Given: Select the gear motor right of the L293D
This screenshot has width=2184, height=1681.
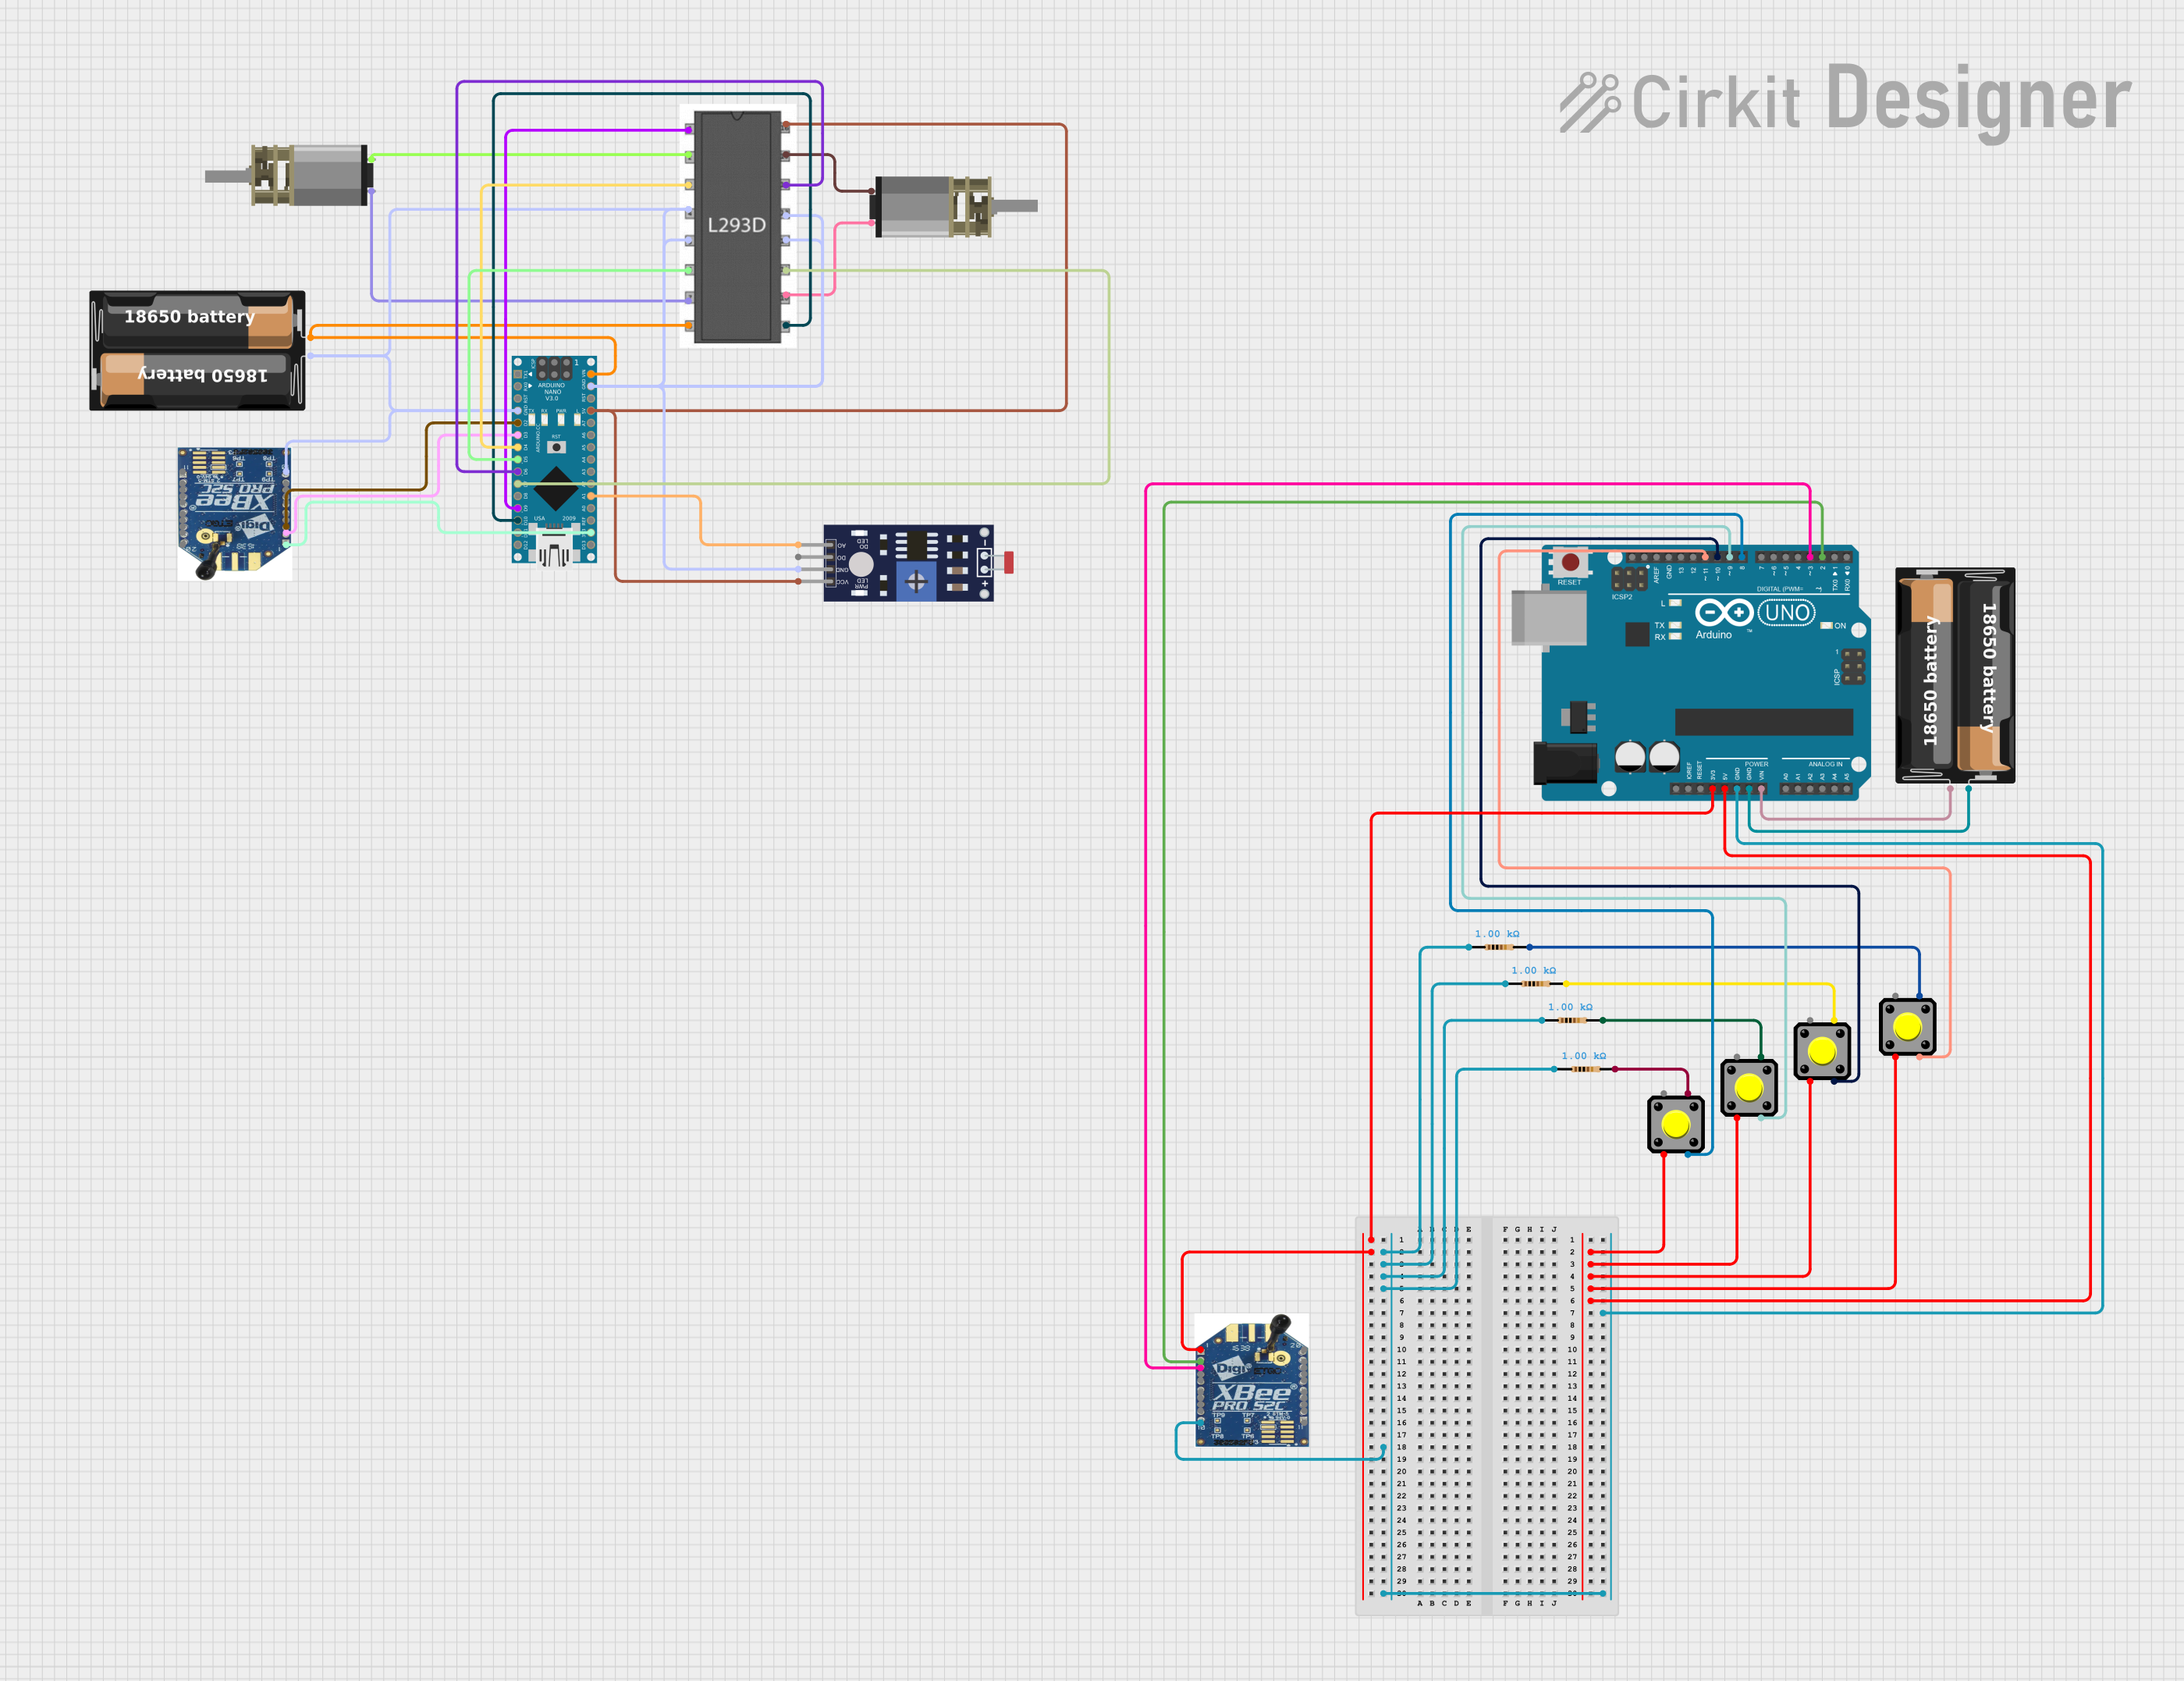Looking at the screenshot, I should (x=953, y=206).
